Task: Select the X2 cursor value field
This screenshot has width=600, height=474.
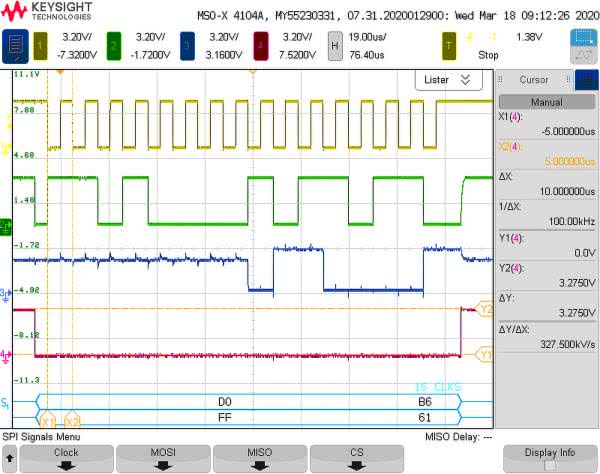Action: click(x=546, y=158)
